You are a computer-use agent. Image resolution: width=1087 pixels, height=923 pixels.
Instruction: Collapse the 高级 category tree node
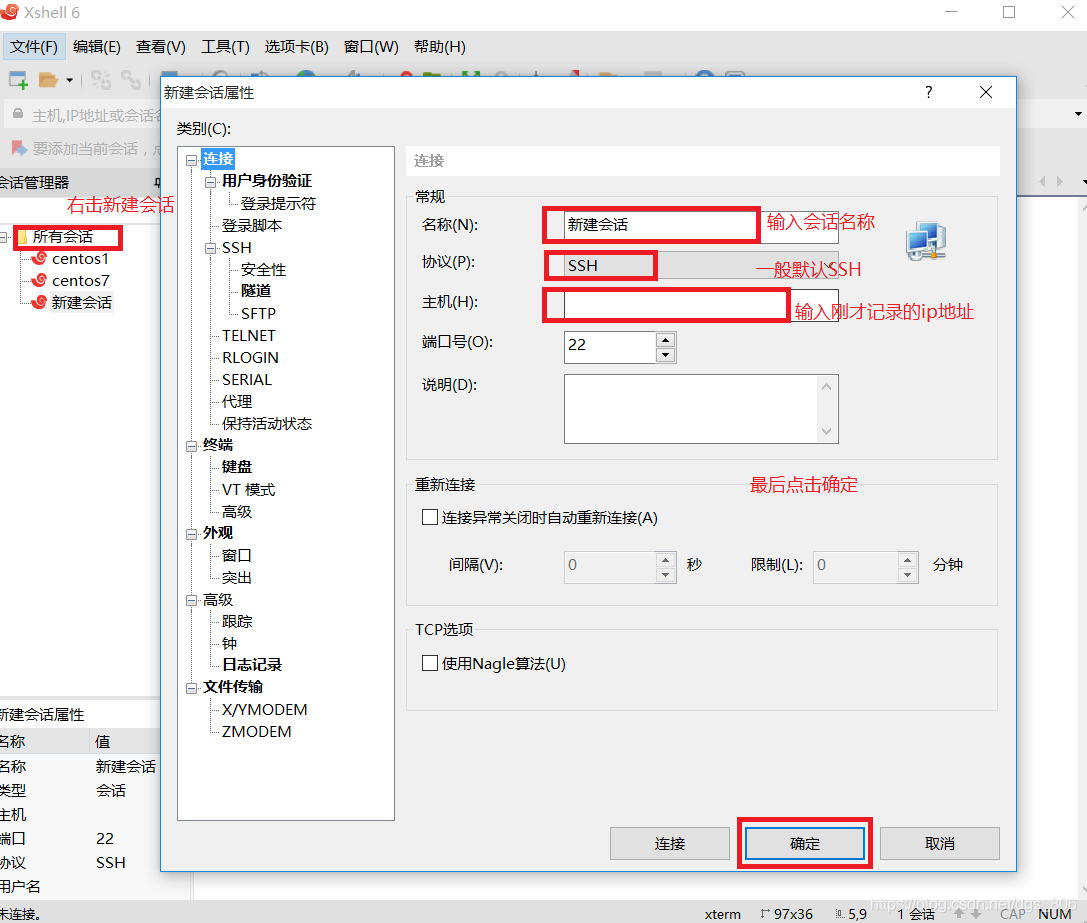tap(191, 601)
